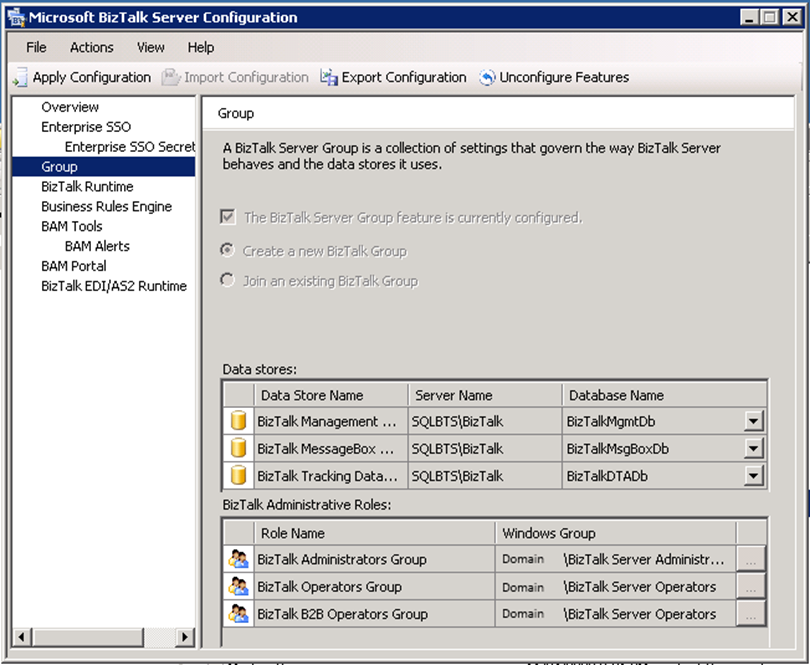Screen dimensions: 810x665
Task: Select BizTalk EDI/AS2 Runtime node
Action: tap(114, 286)
